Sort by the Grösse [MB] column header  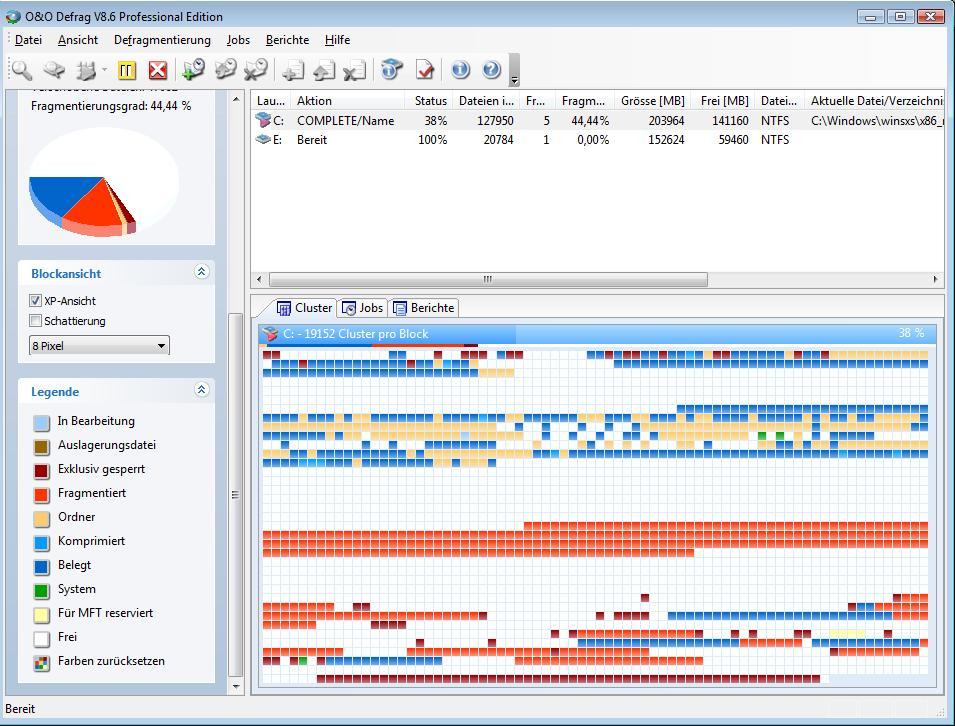click(652, 100)
